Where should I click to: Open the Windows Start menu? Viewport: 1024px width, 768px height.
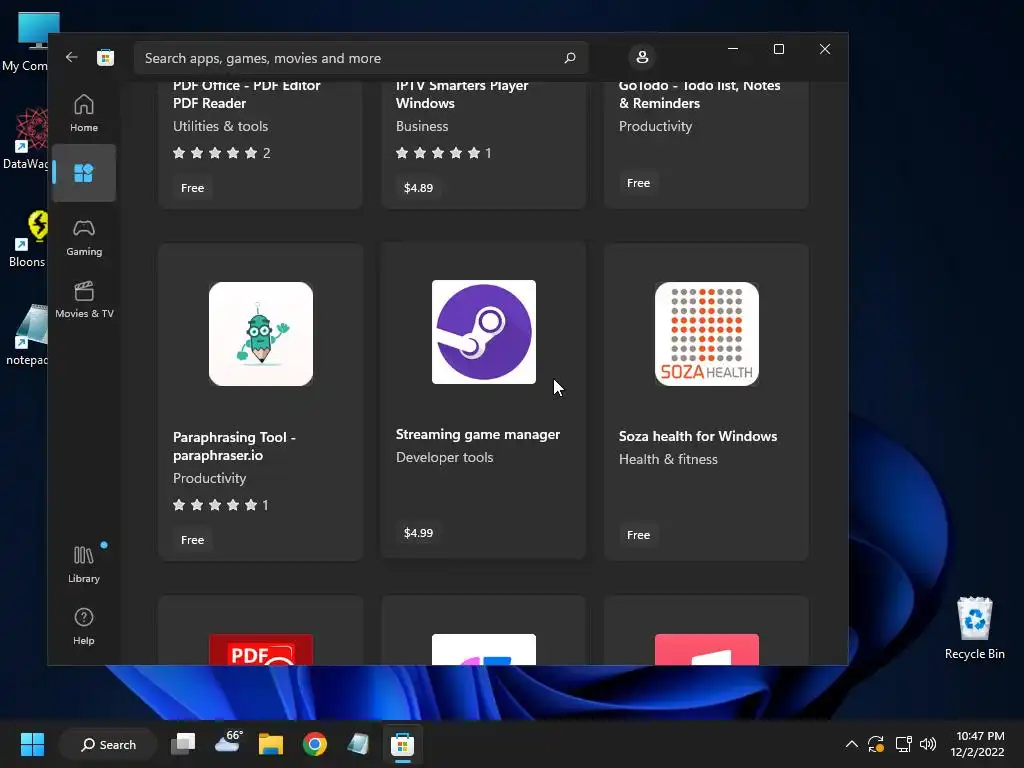pos(32,744)
